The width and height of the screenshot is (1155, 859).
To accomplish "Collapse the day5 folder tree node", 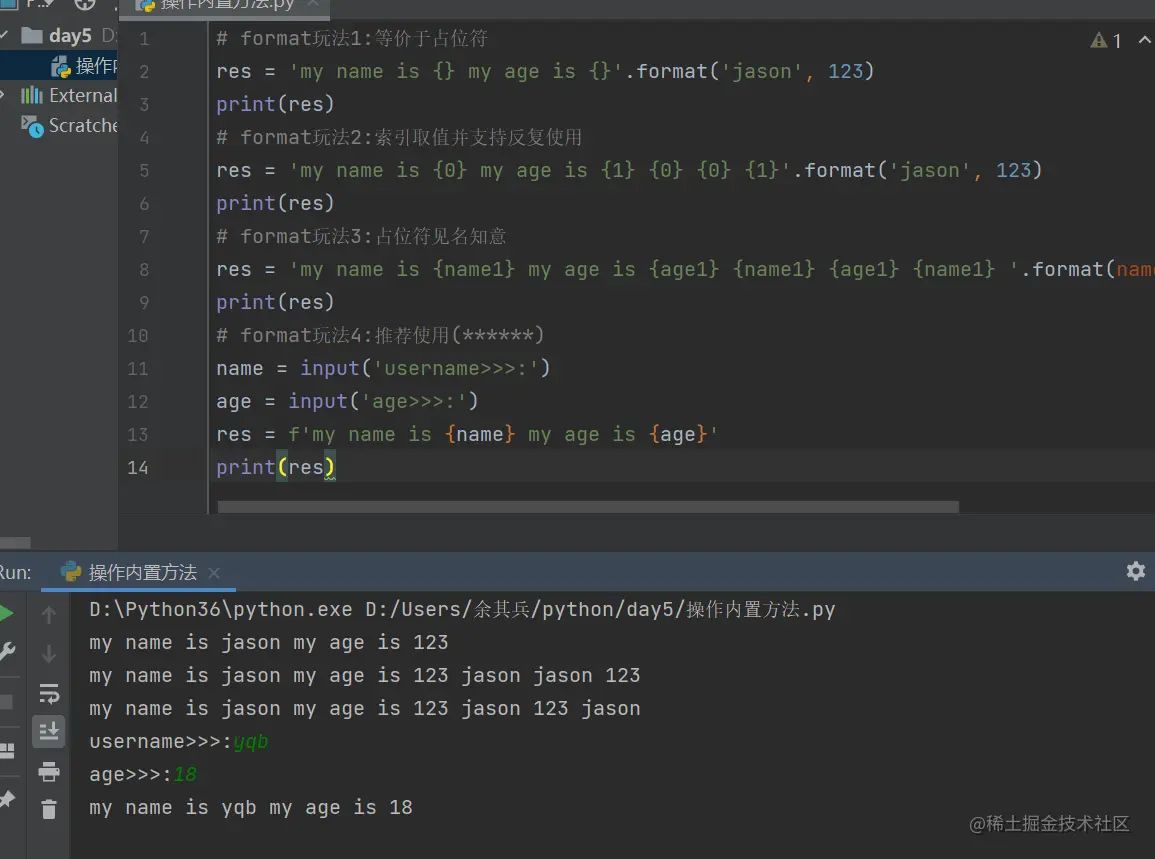I will [4, 35].
